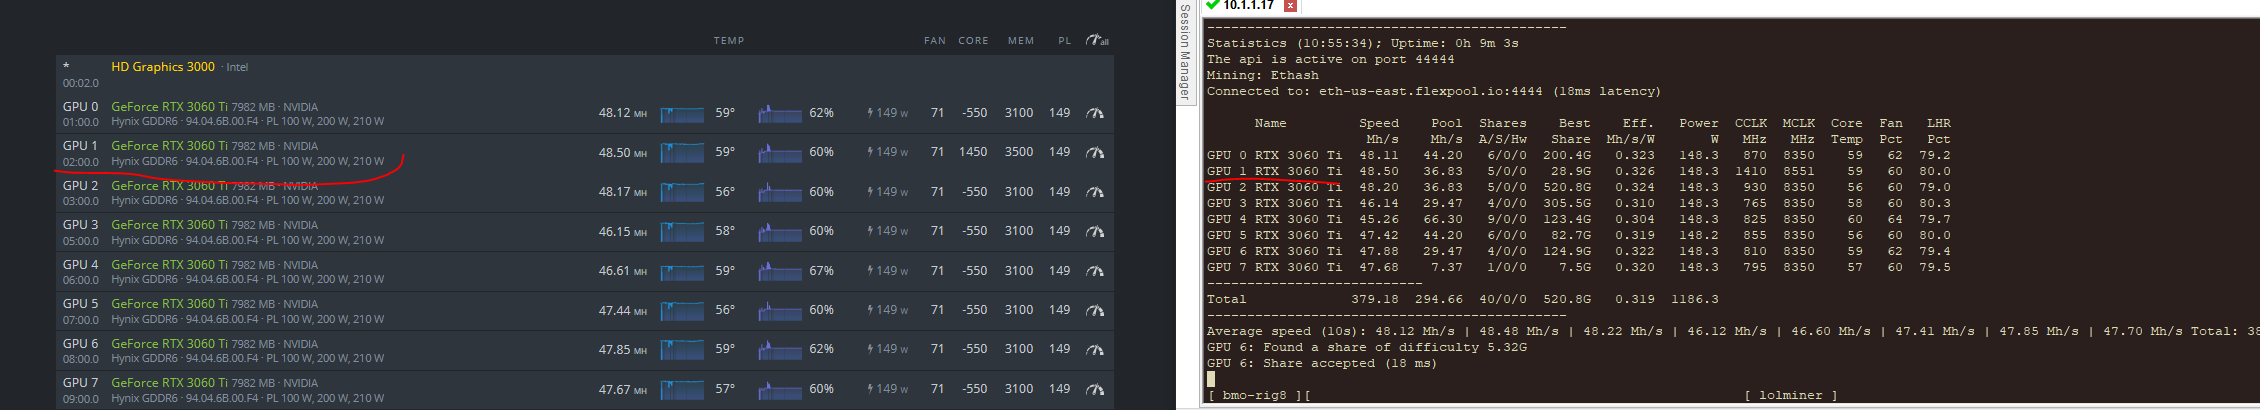Click the MEM column header

tap(1021, 41)
